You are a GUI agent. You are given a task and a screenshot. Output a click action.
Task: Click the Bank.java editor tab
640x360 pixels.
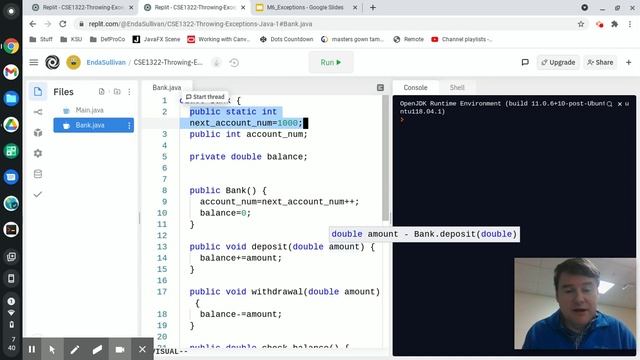click(x=167, y=87)
